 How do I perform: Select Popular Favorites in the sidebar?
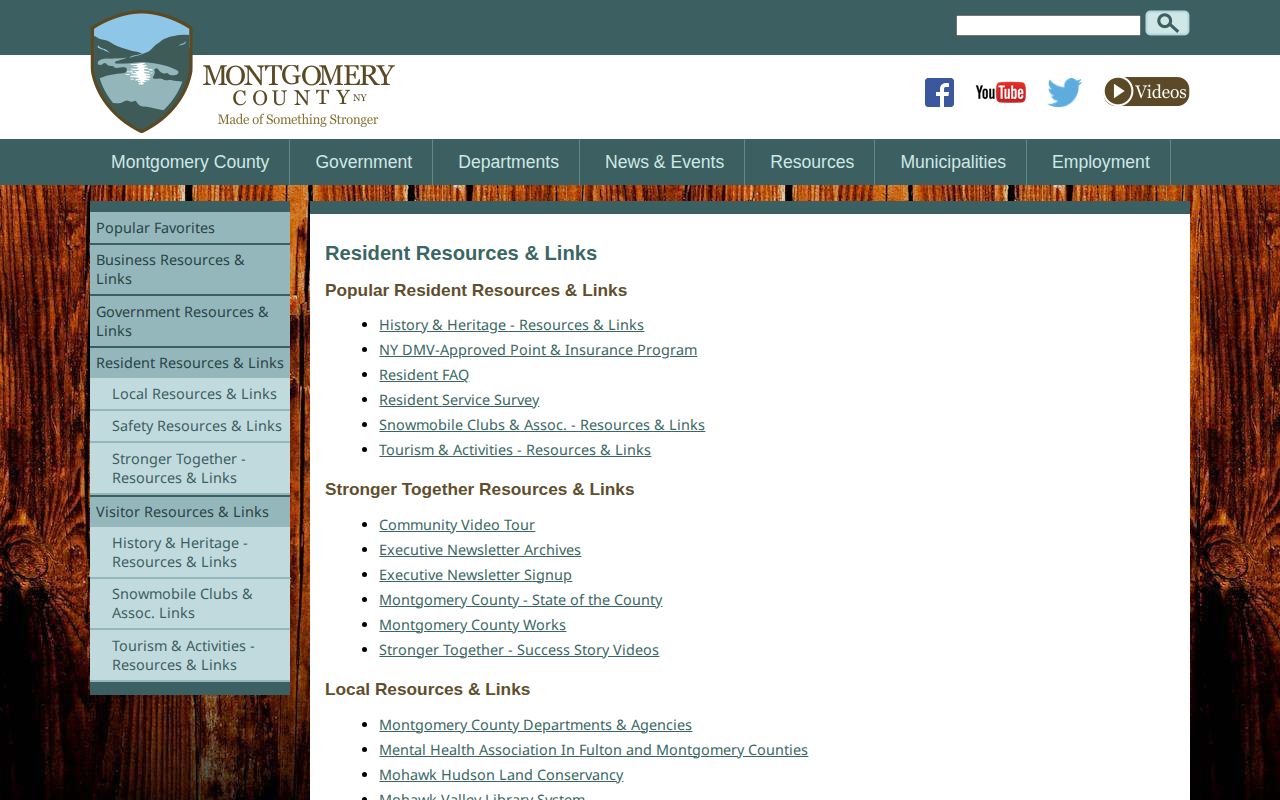[x=190, y=228]
